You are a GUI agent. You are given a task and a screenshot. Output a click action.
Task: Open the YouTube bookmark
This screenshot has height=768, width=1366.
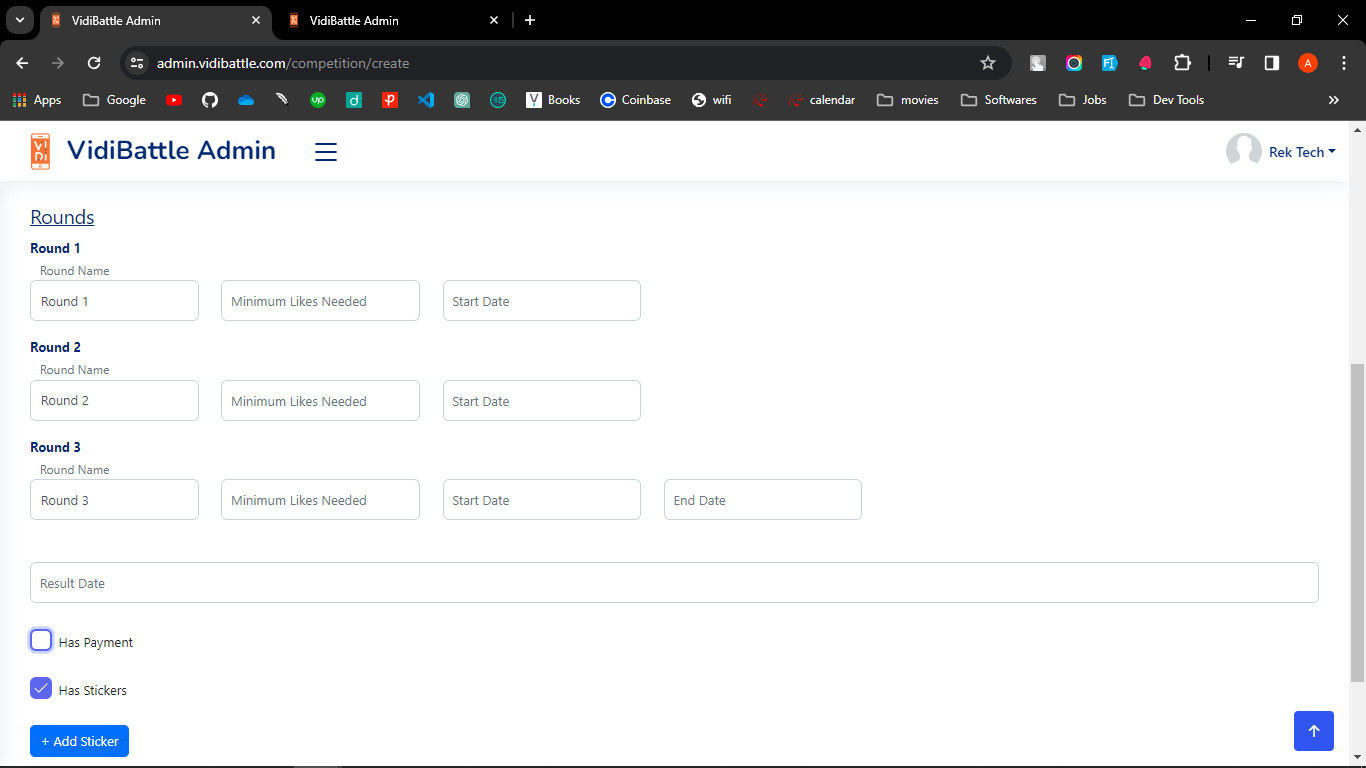[174, 100]
